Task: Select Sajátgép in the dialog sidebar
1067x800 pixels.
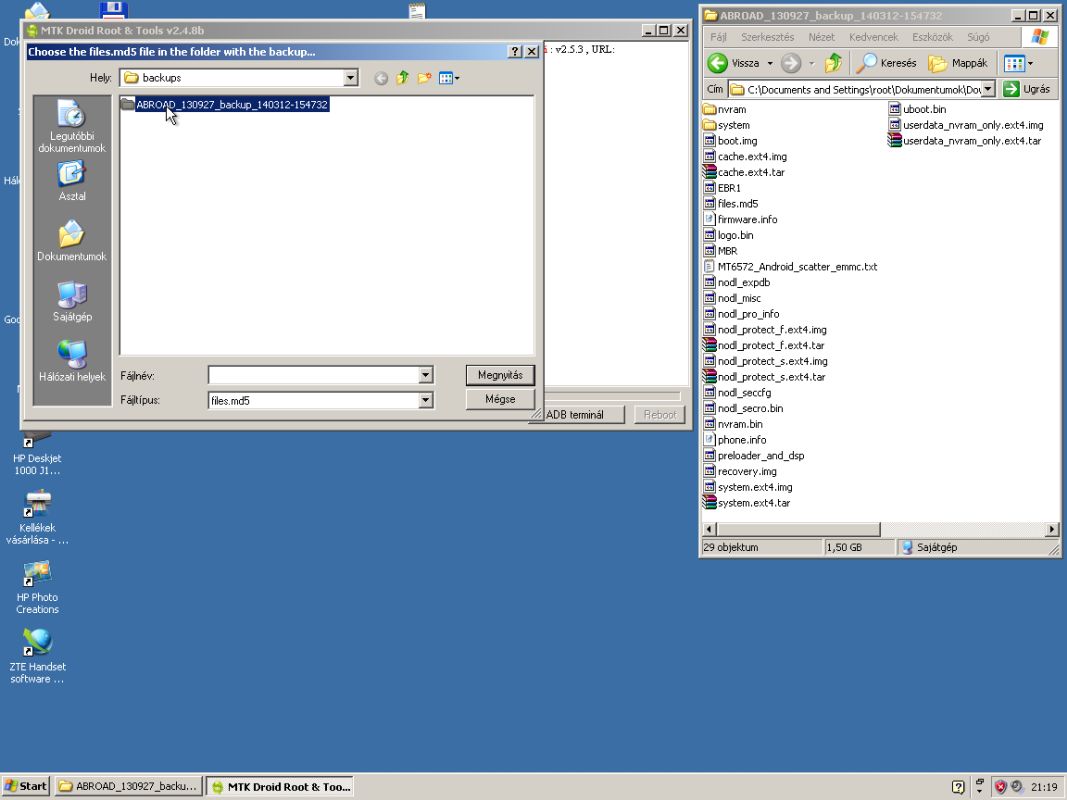Action: tap(71, 301)
